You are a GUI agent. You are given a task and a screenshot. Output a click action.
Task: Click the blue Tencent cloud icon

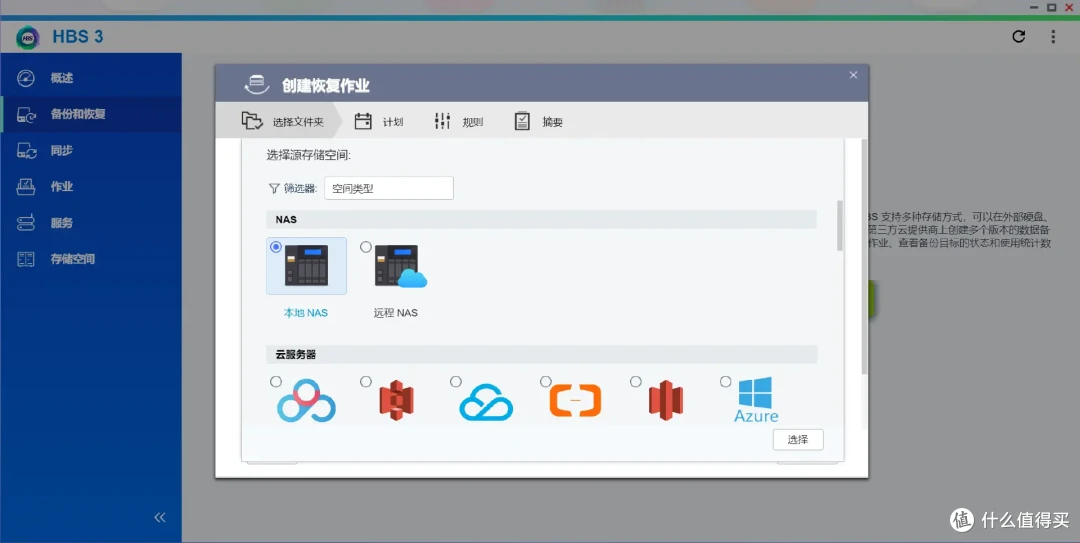(486, 402)
